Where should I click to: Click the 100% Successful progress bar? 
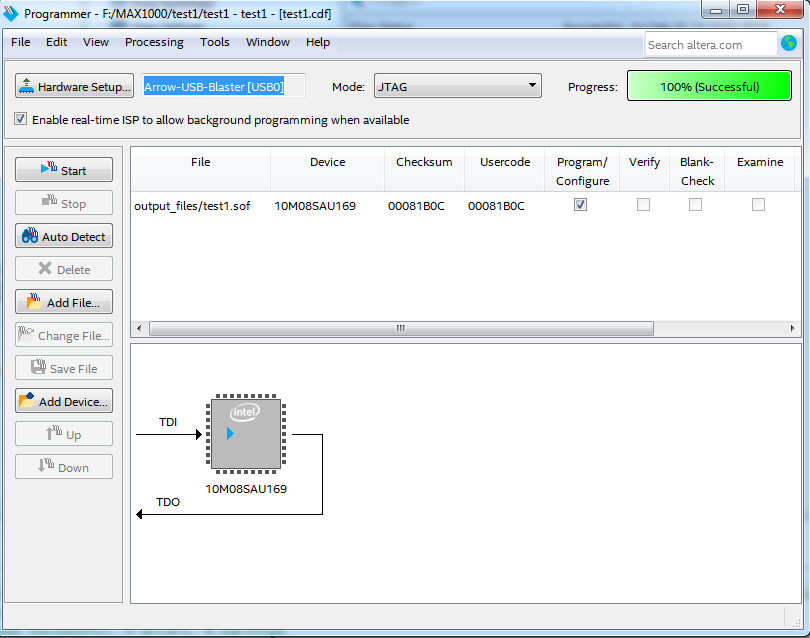click(x=709, y=86)
